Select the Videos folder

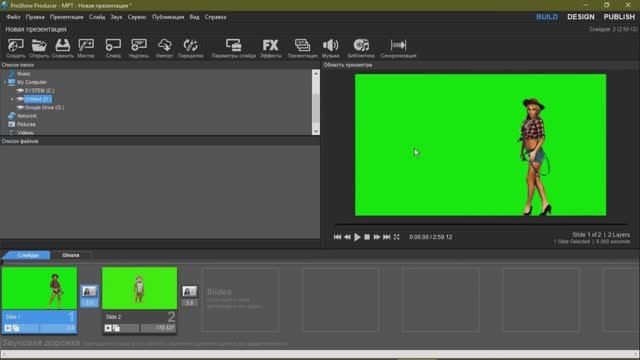25,133
